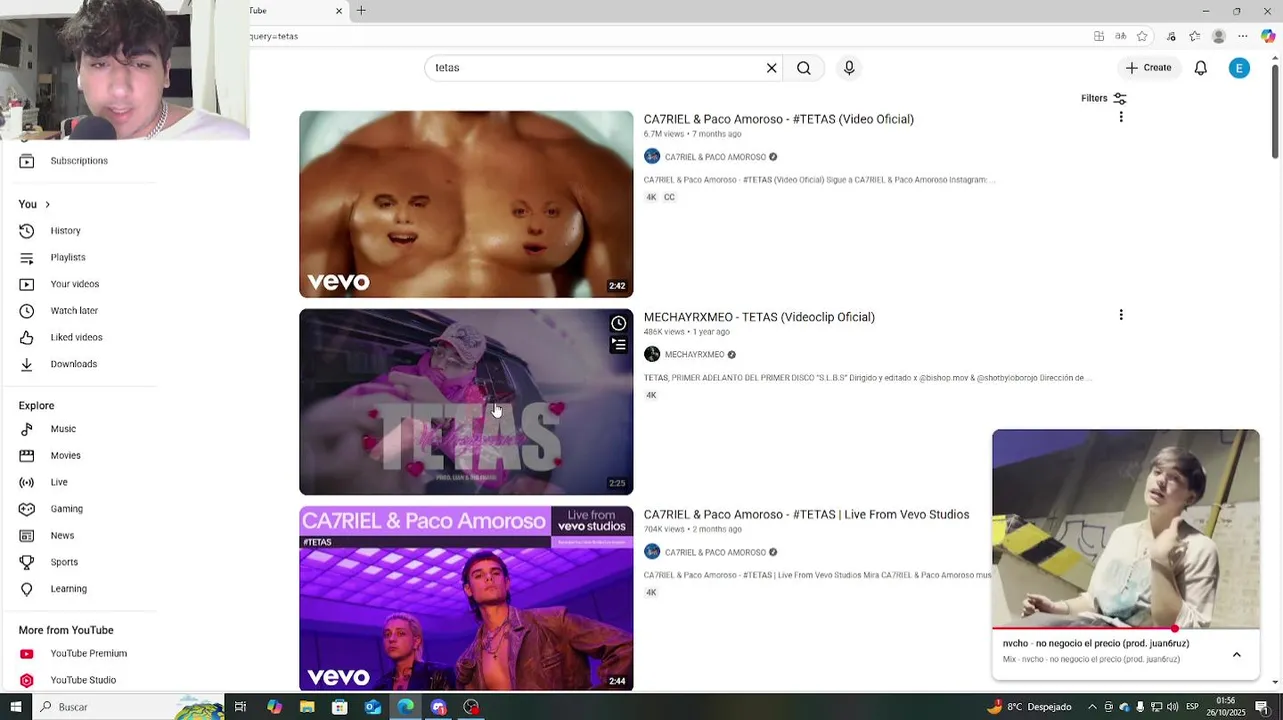Click the miniplayer video preview
Viewport: 1283px width, 720px height.
pos(1126,529)
